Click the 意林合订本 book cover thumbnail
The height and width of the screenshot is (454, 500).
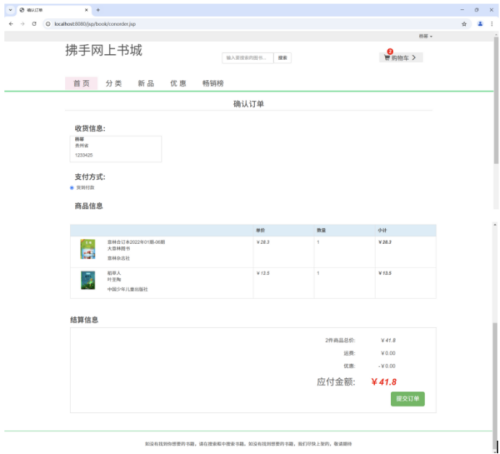tap(88, 249)
